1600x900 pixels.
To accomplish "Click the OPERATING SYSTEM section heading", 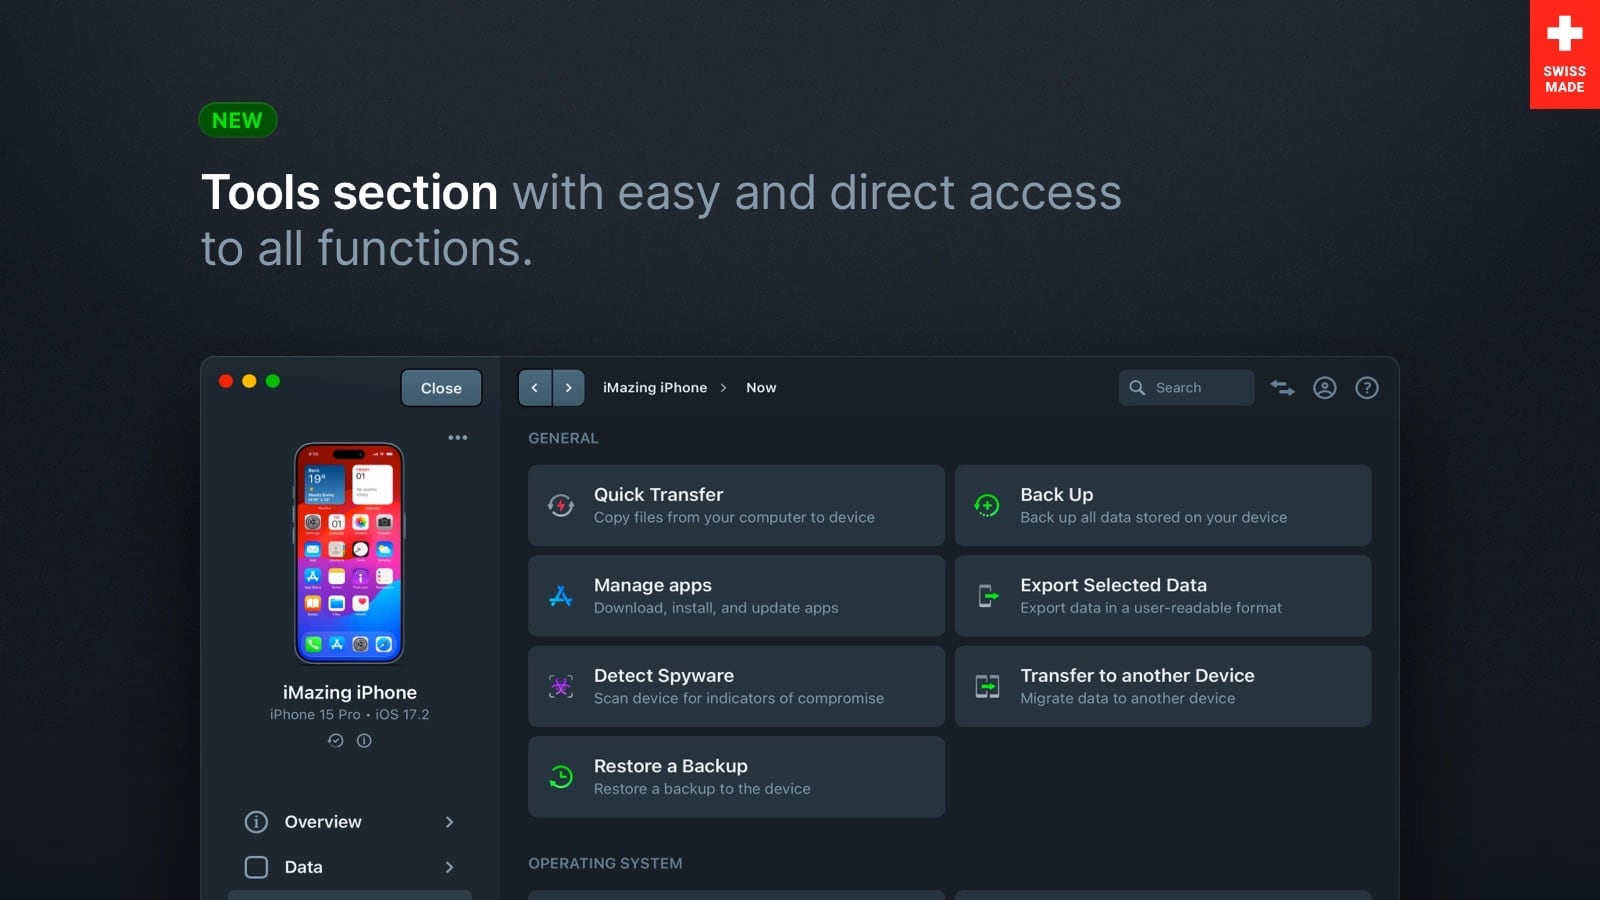I will point(605,863).
